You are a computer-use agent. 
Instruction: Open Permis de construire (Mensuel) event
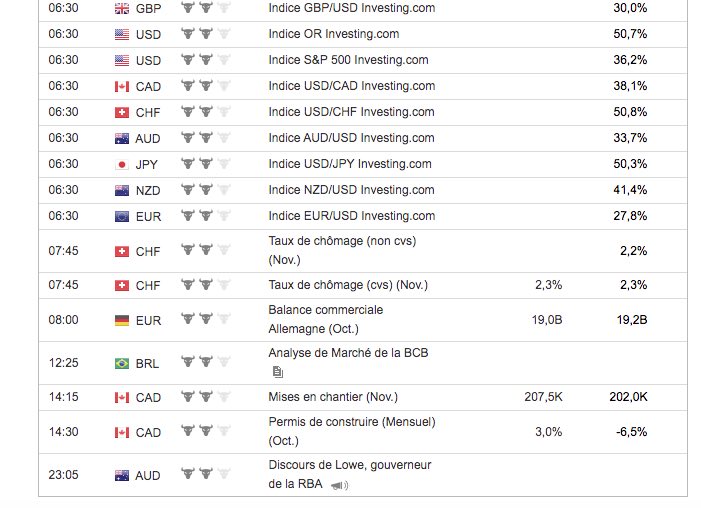coord(352,431)
